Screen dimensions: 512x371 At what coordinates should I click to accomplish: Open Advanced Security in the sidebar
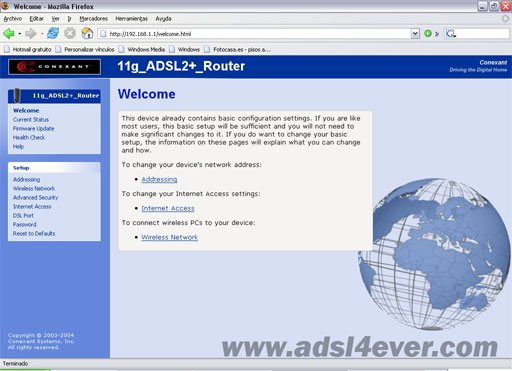35,197
